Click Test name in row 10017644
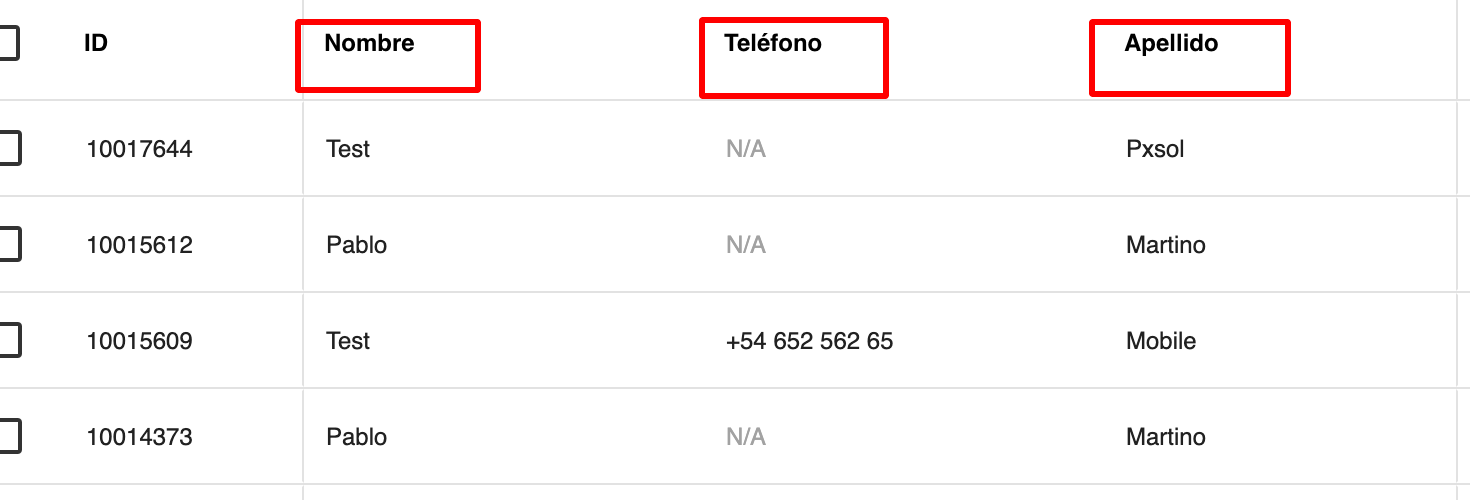The width and height of the screenshot is (1470, 500). tap(348, 149)
